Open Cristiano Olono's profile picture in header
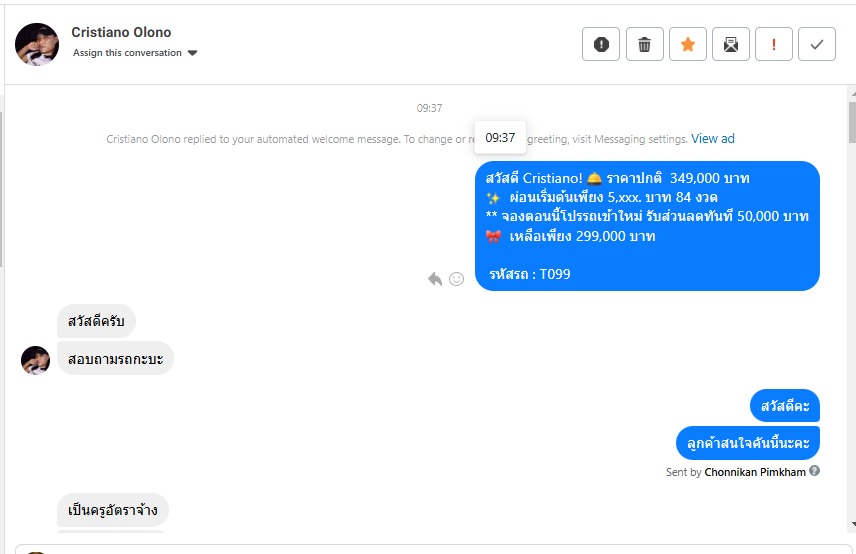Viewport: 856px width, 554px height. [x=37, y=44]
